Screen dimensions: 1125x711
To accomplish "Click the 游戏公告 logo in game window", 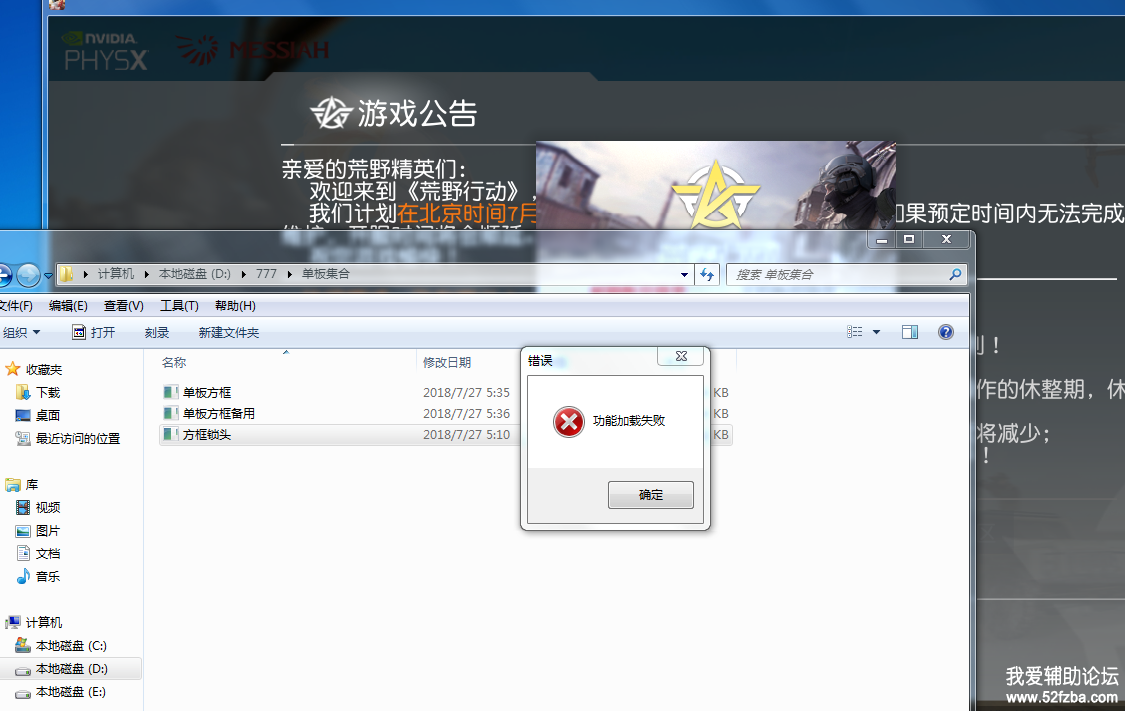I will click(330, 113).
